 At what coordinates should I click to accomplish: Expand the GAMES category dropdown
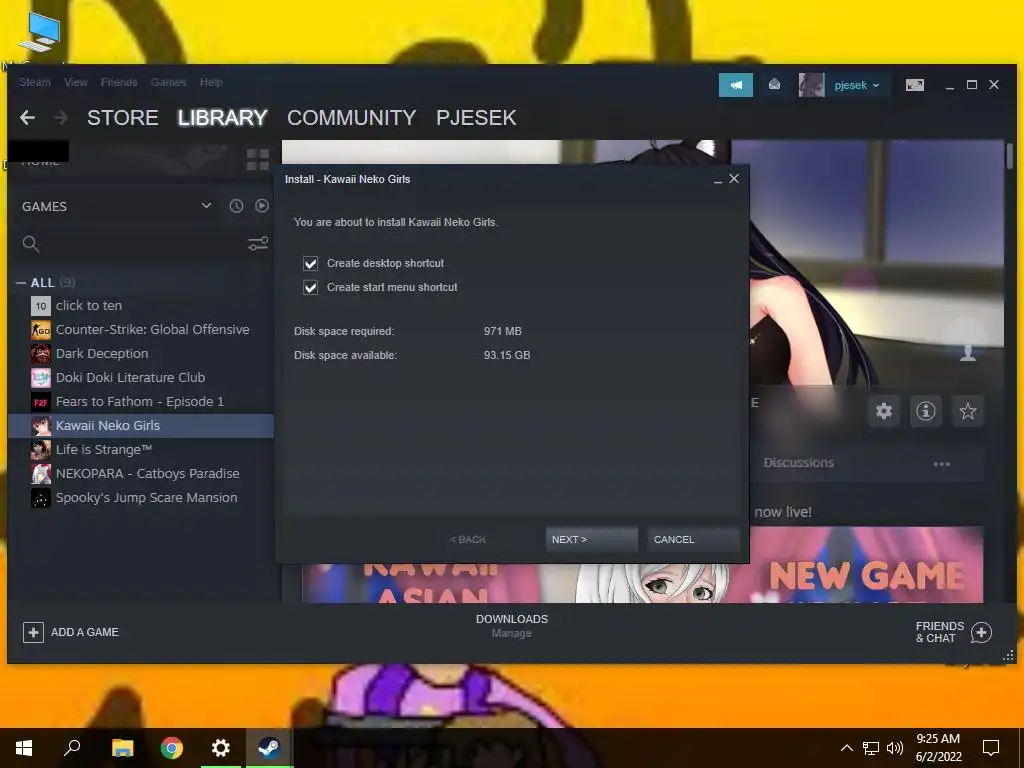[x=206, y=206]
